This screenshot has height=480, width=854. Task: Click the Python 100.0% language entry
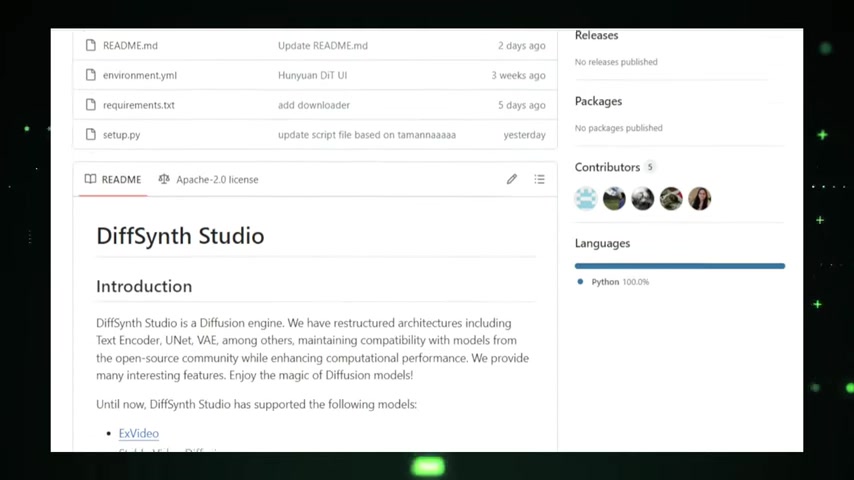tap(613, 282)
